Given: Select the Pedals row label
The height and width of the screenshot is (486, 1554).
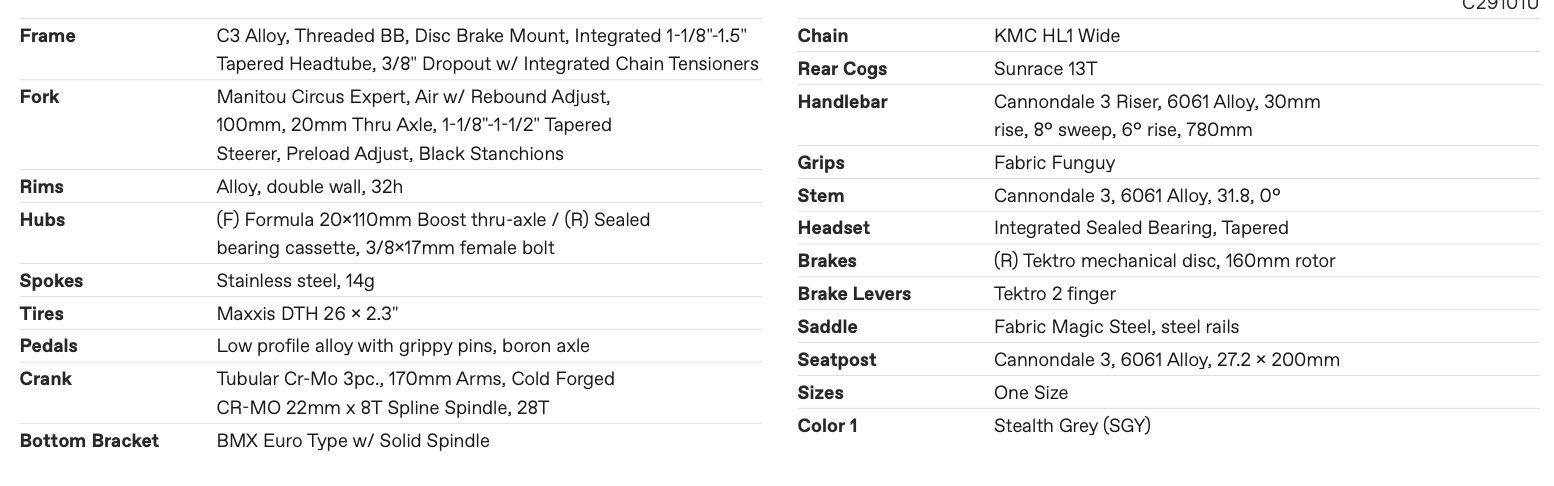Looking at the screenshot, I should (x=48, y=346).
